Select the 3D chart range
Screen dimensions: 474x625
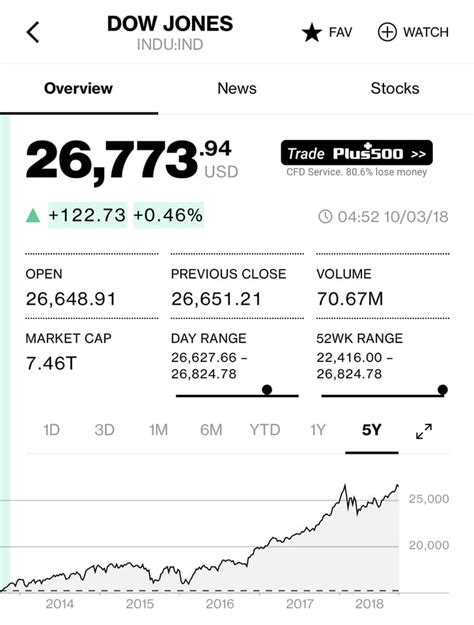pyautogui.click(x=104, y=430)
